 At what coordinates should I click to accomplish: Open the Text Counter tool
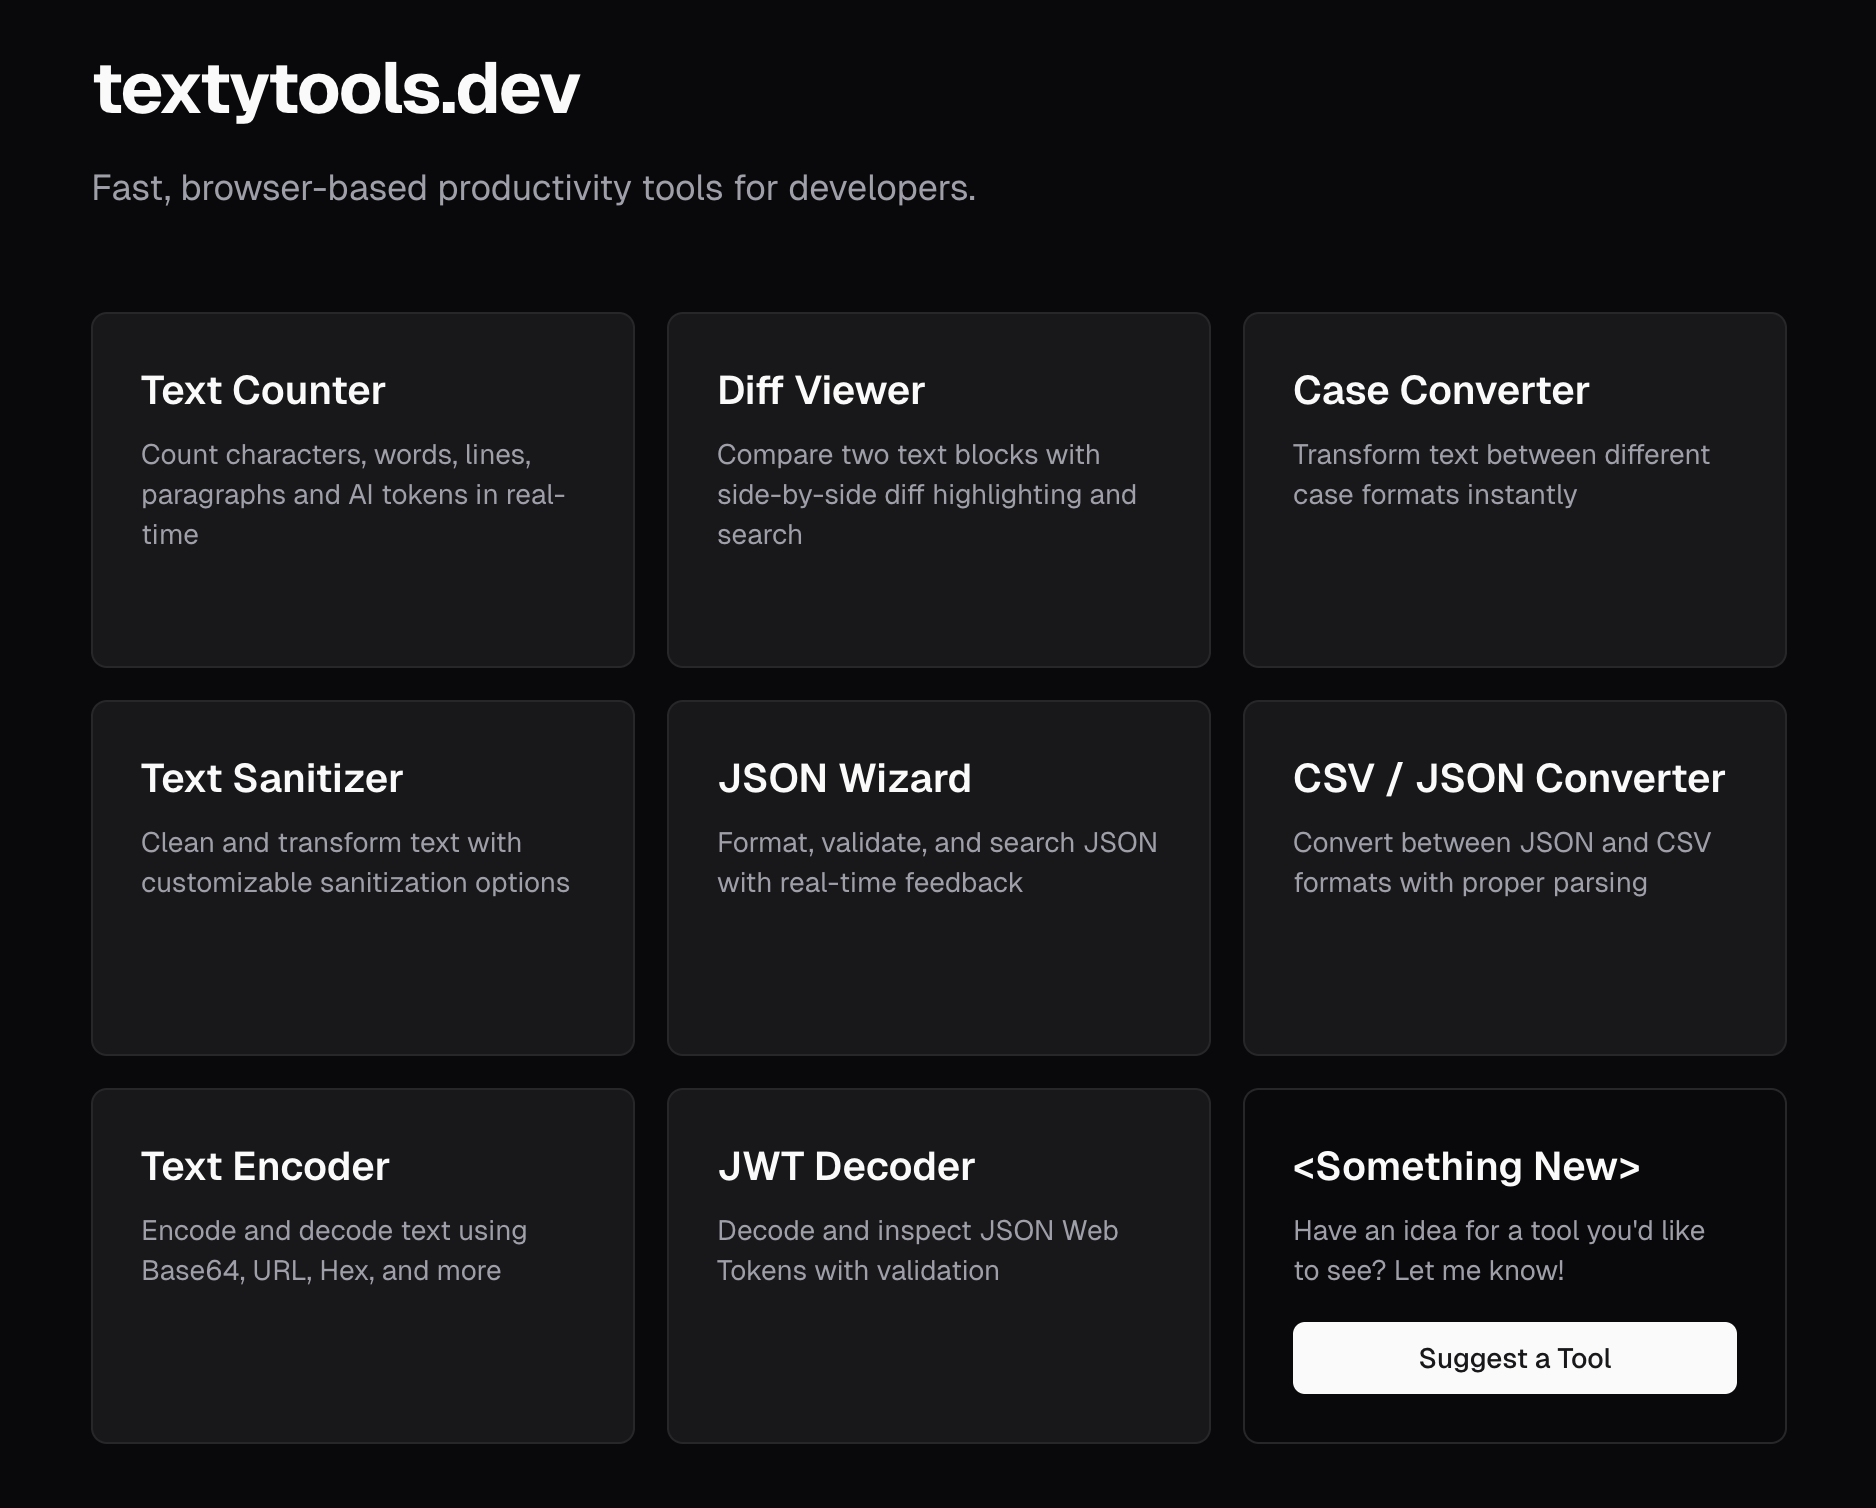point(362,489)
